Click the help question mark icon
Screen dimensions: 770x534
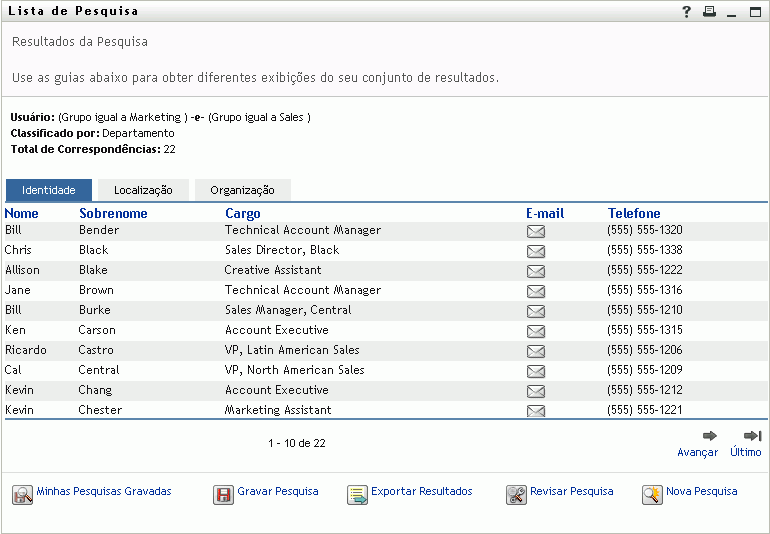[x=687, y=12]
